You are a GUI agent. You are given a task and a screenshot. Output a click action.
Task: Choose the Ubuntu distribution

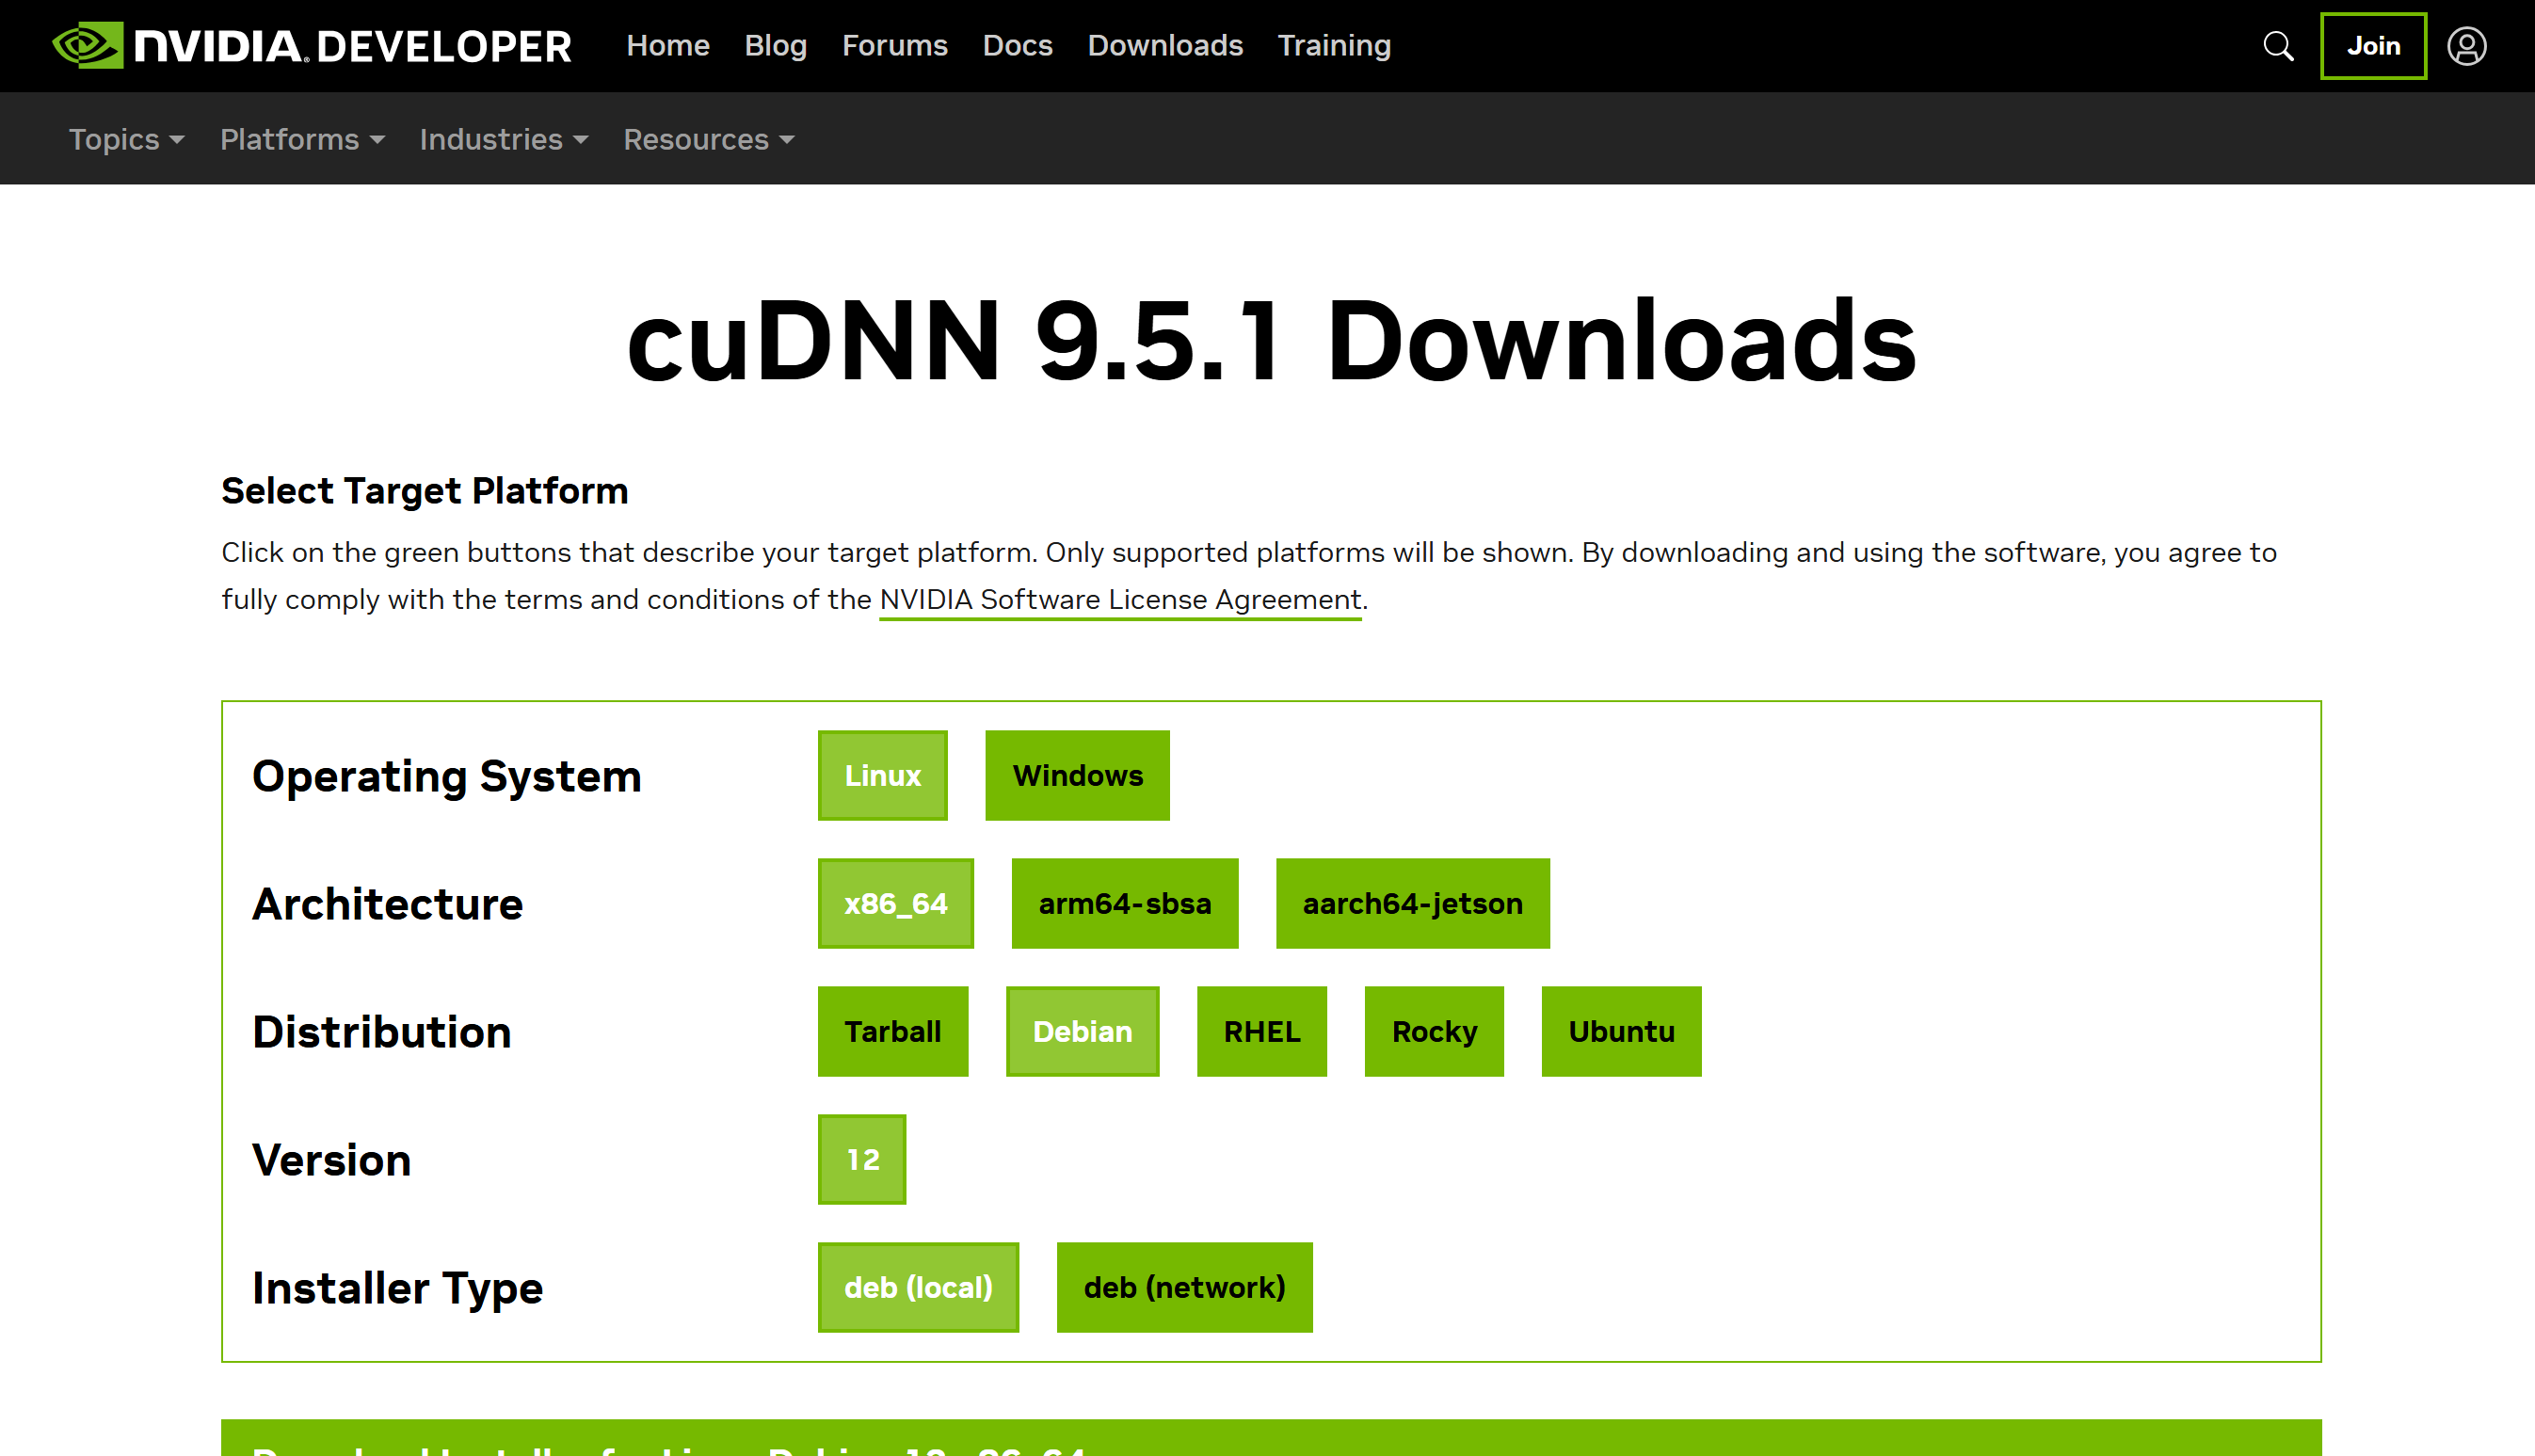coord(1621,1031)
